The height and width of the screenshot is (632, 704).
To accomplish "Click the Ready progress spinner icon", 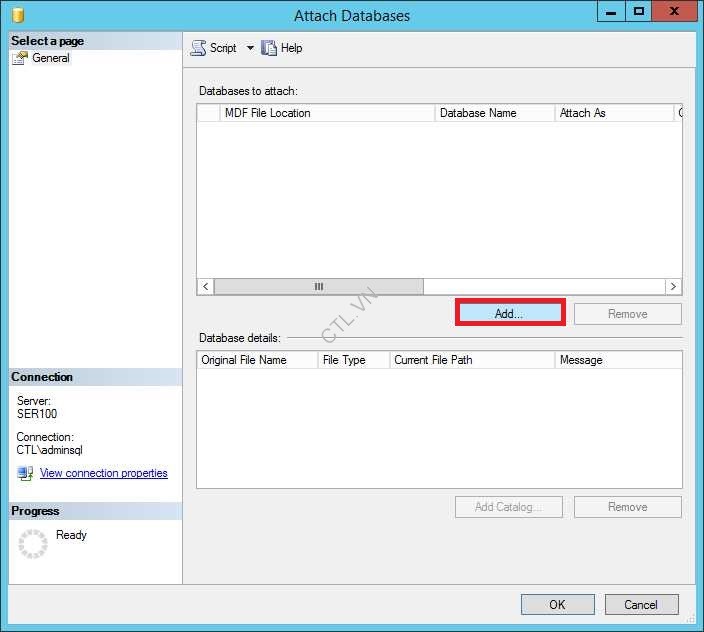I will point(33,543).
